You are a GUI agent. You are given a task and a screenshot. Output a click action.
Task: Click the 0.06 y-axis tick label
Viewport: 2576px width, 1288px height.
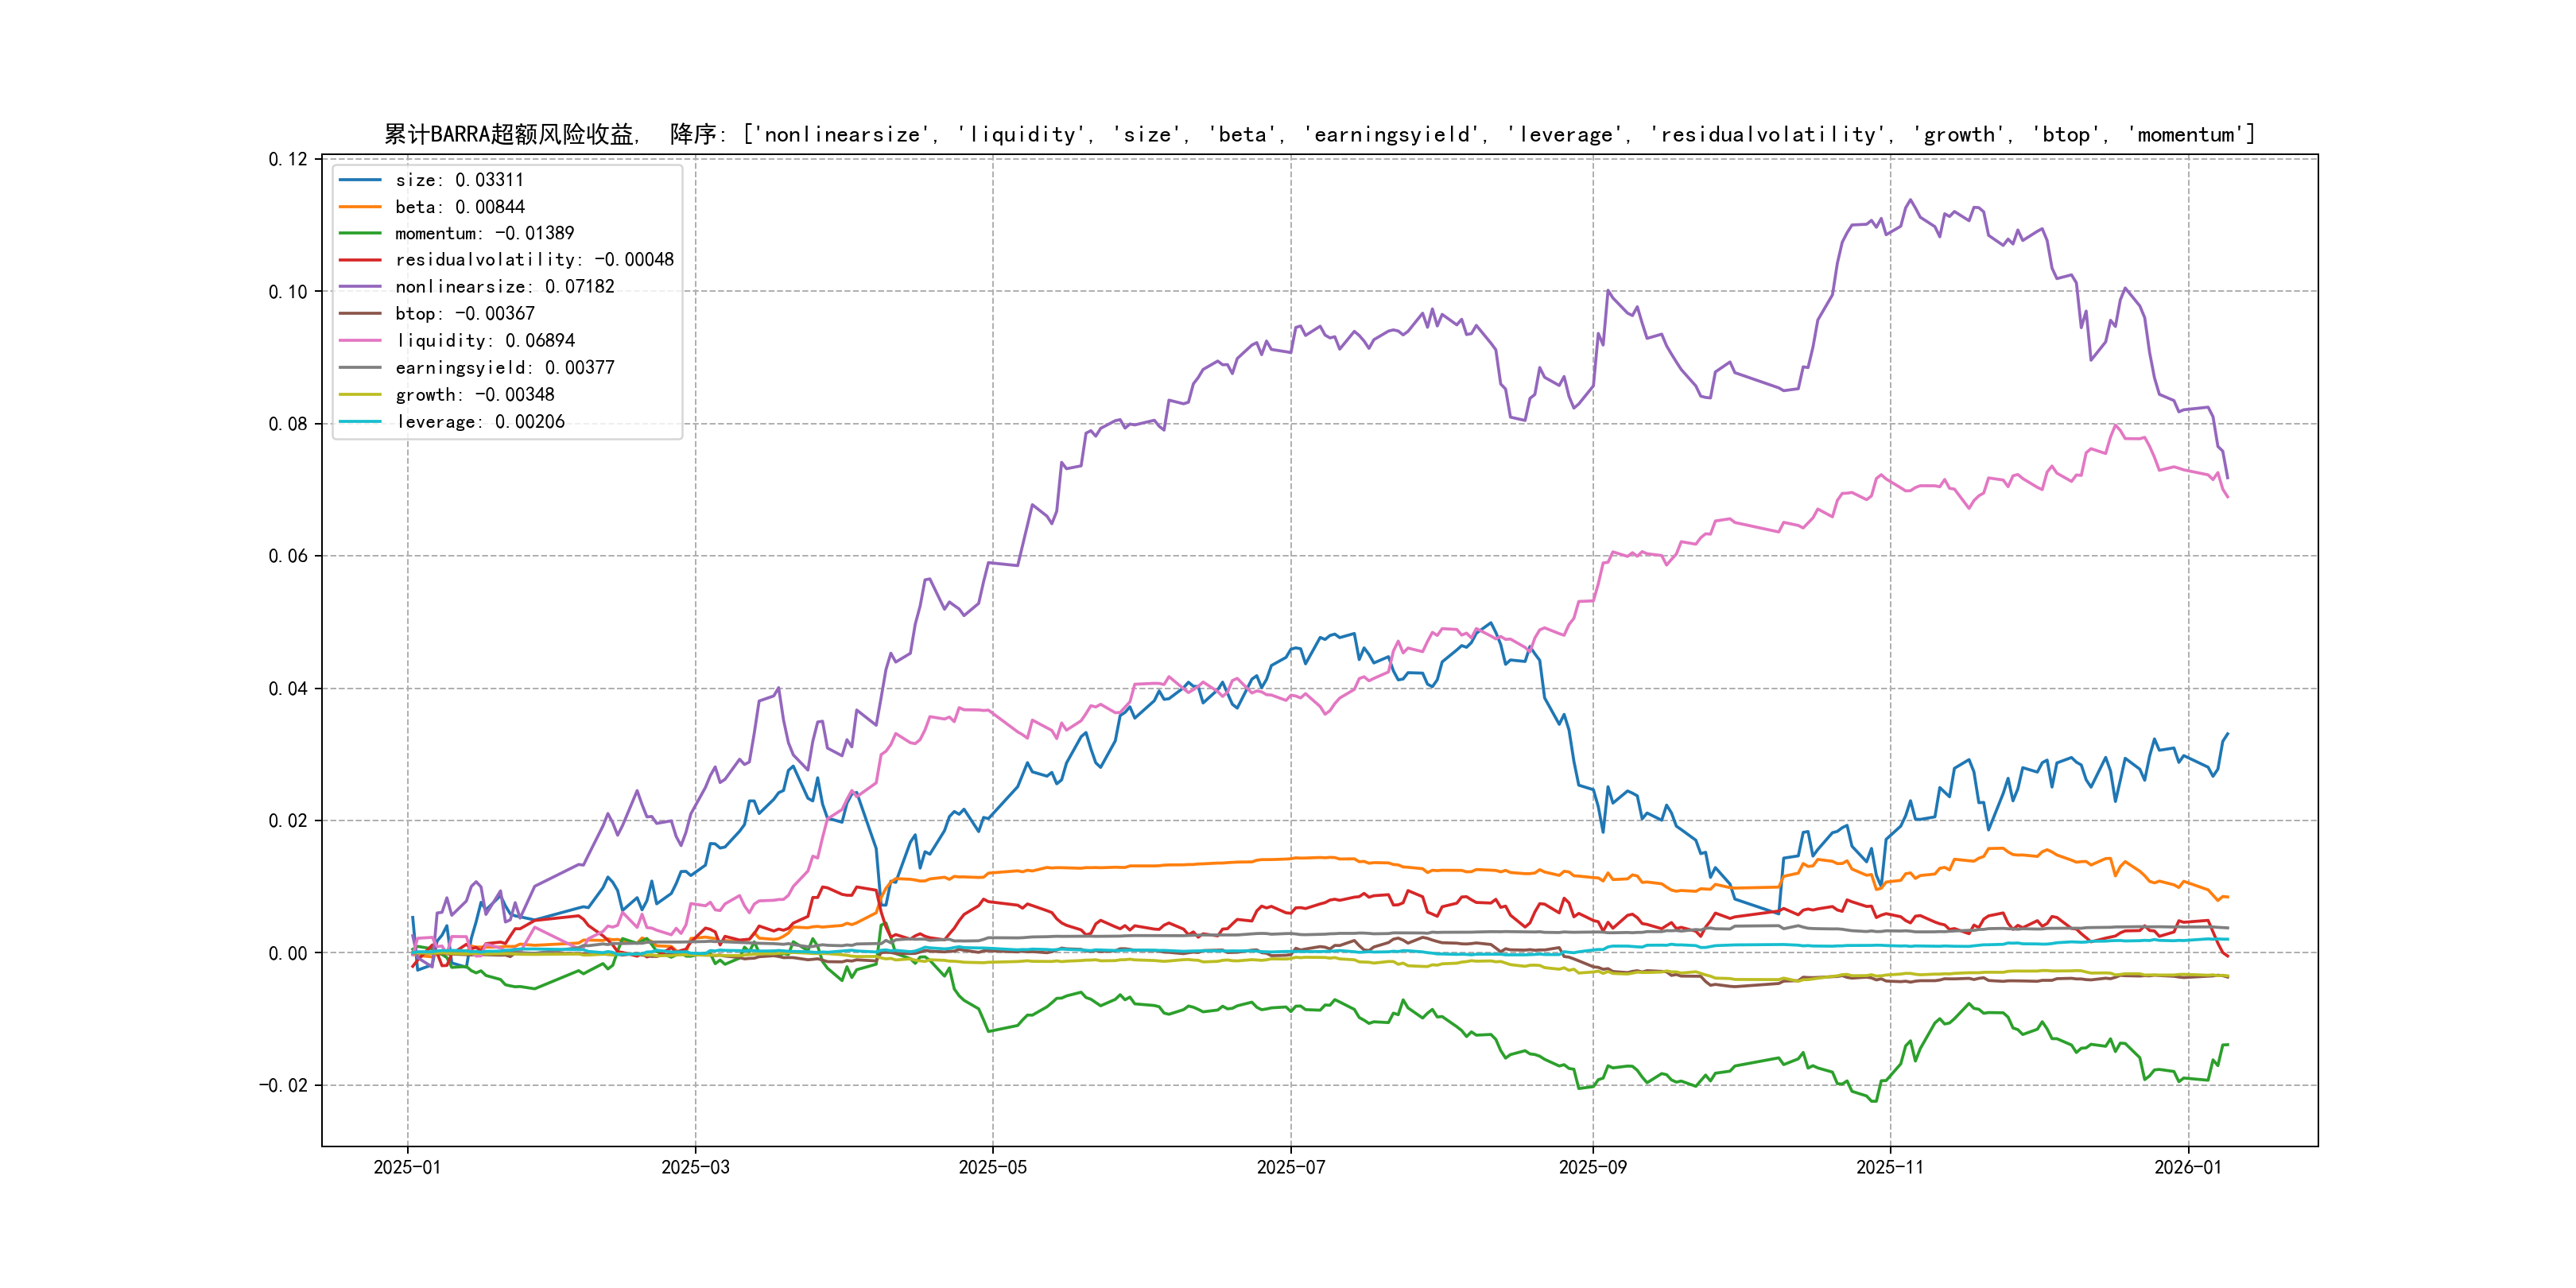[x=288, y=556]
